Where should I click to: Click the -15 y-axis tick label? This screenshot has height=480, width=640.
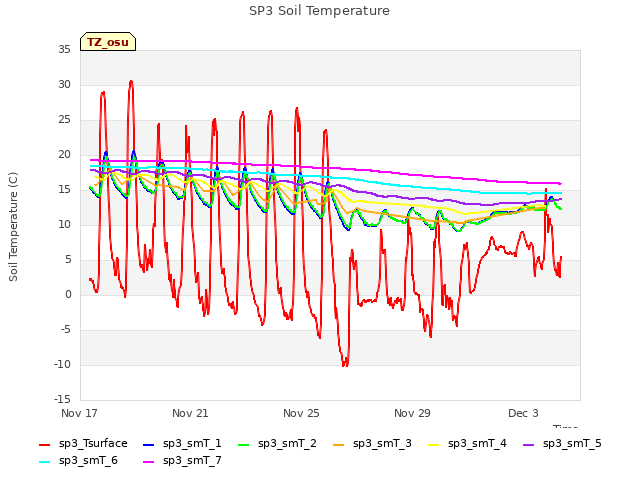pos(62,399)
